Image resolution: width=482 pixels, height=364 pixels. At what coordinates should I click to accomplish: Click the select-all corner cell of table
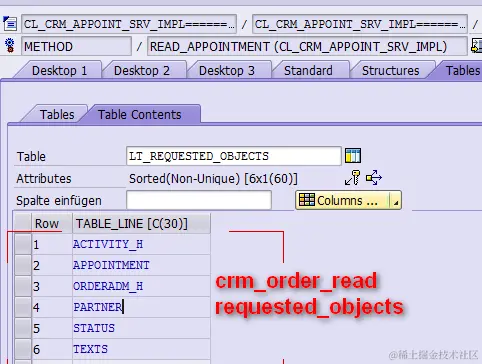(x=23, y=223)
